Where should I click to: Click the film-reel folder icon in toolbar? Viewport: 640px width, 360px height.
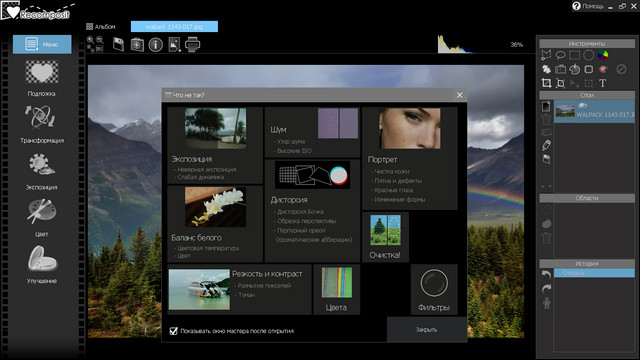pyautogui.click(x=137, y=44)
